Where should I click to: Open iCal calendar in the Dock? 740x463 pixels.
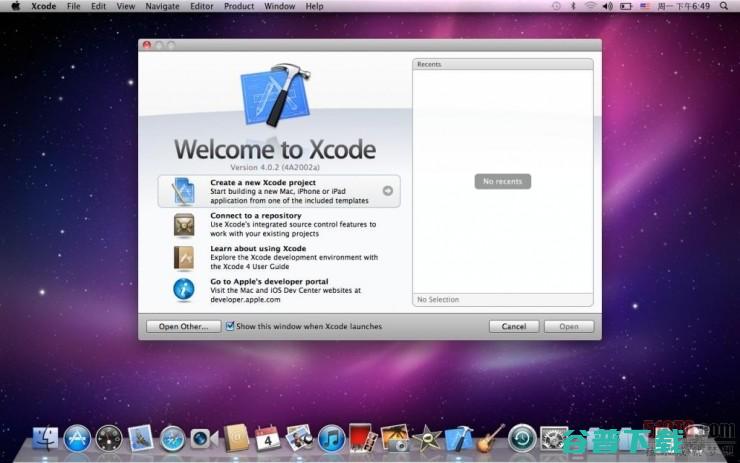268,438
